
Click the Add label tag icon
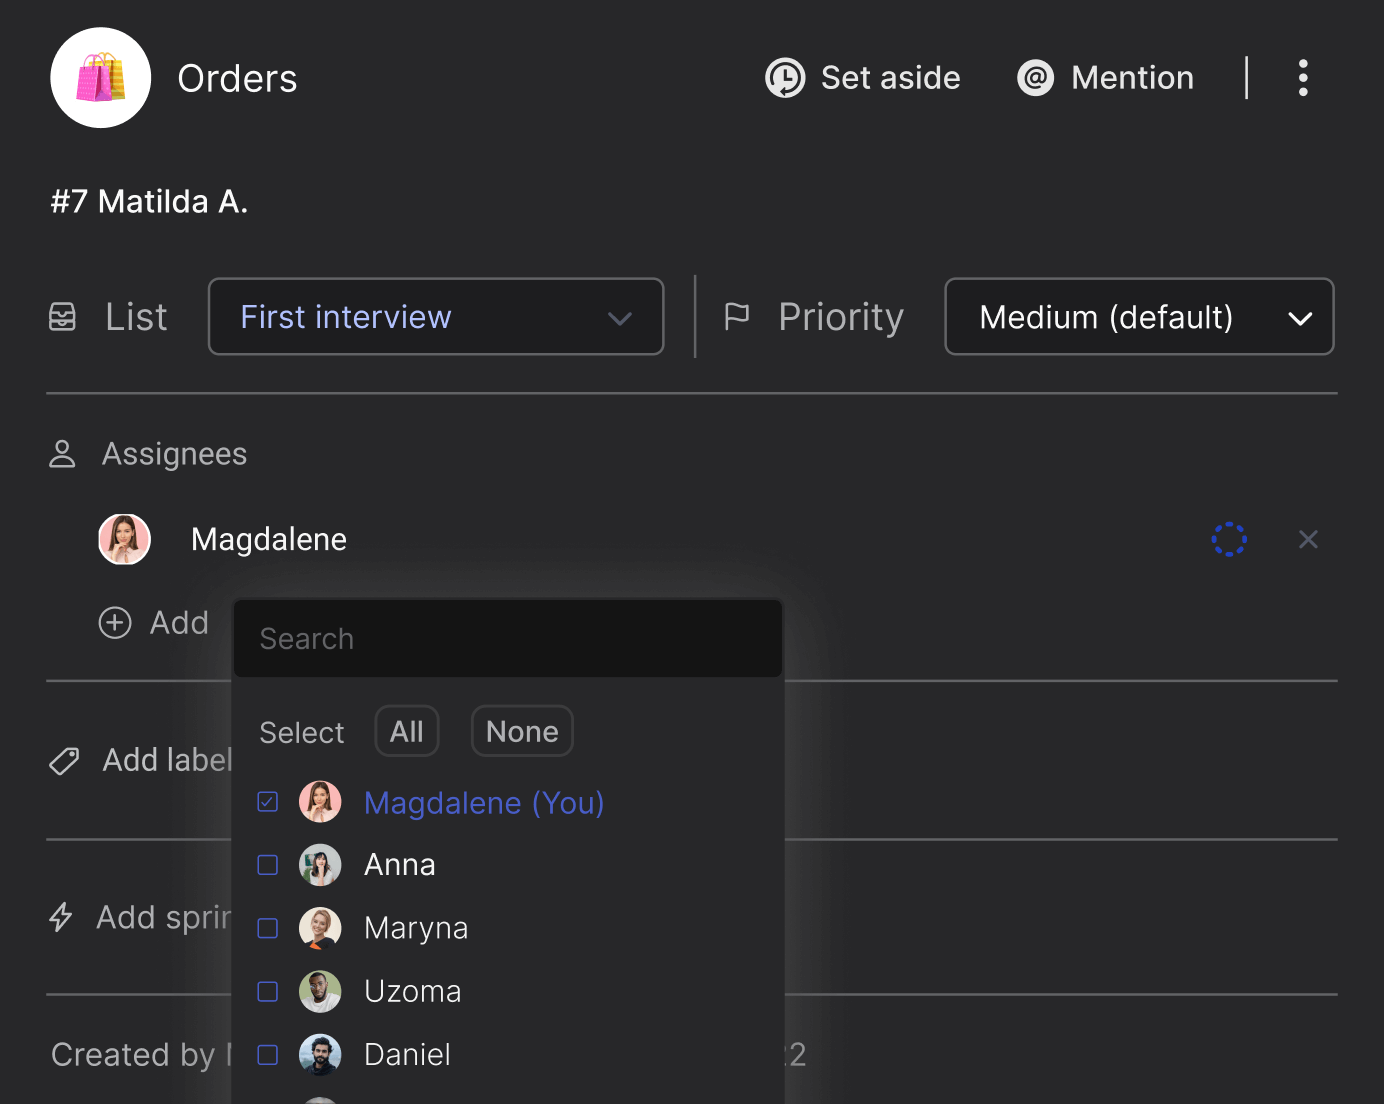pos(63,760)
